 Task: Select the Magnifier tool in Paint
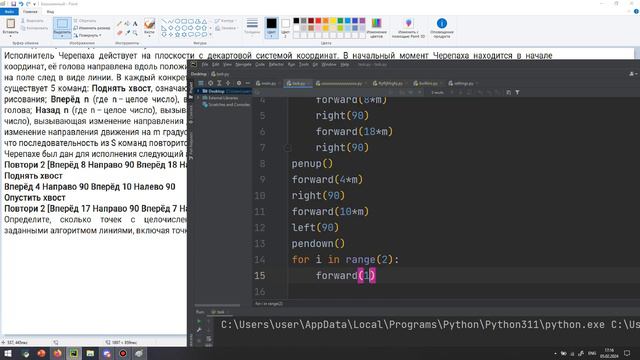point(135,32)
